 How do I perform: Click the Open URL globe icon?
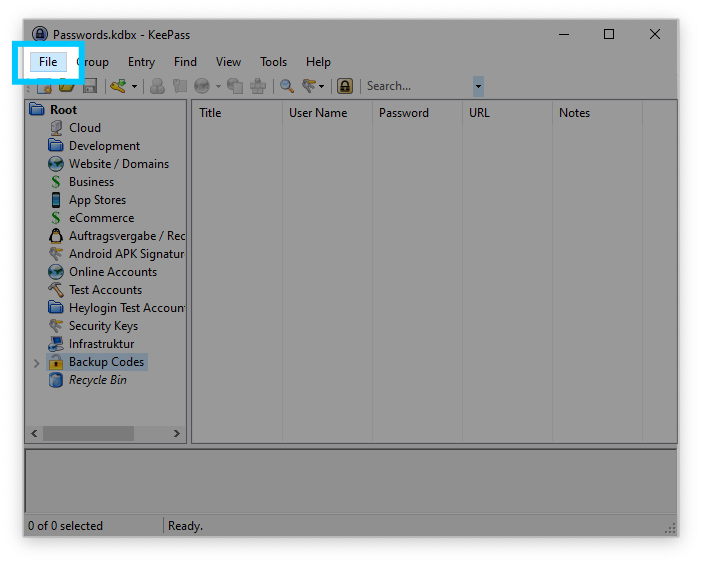coord(202,85)
